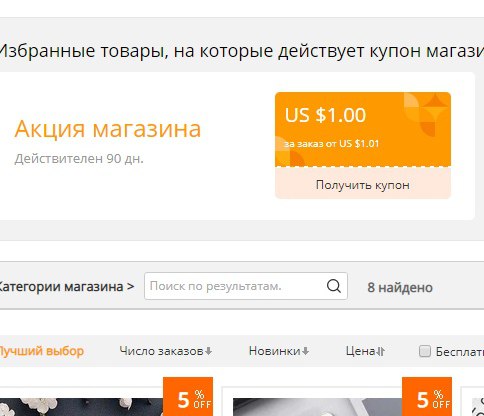484x416 pixels.
Task: Click the Новинки sort arrow
Action: point(305,351)
